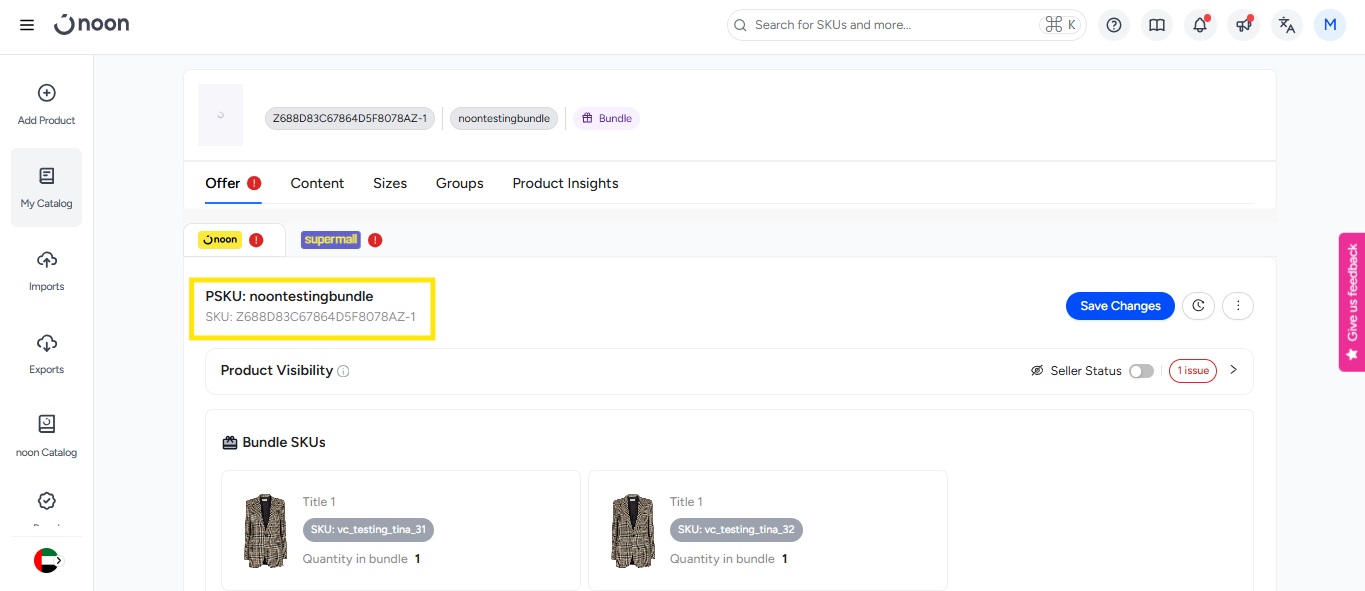
Task: Click the help question mark icon
Action: pos(1114,25)
